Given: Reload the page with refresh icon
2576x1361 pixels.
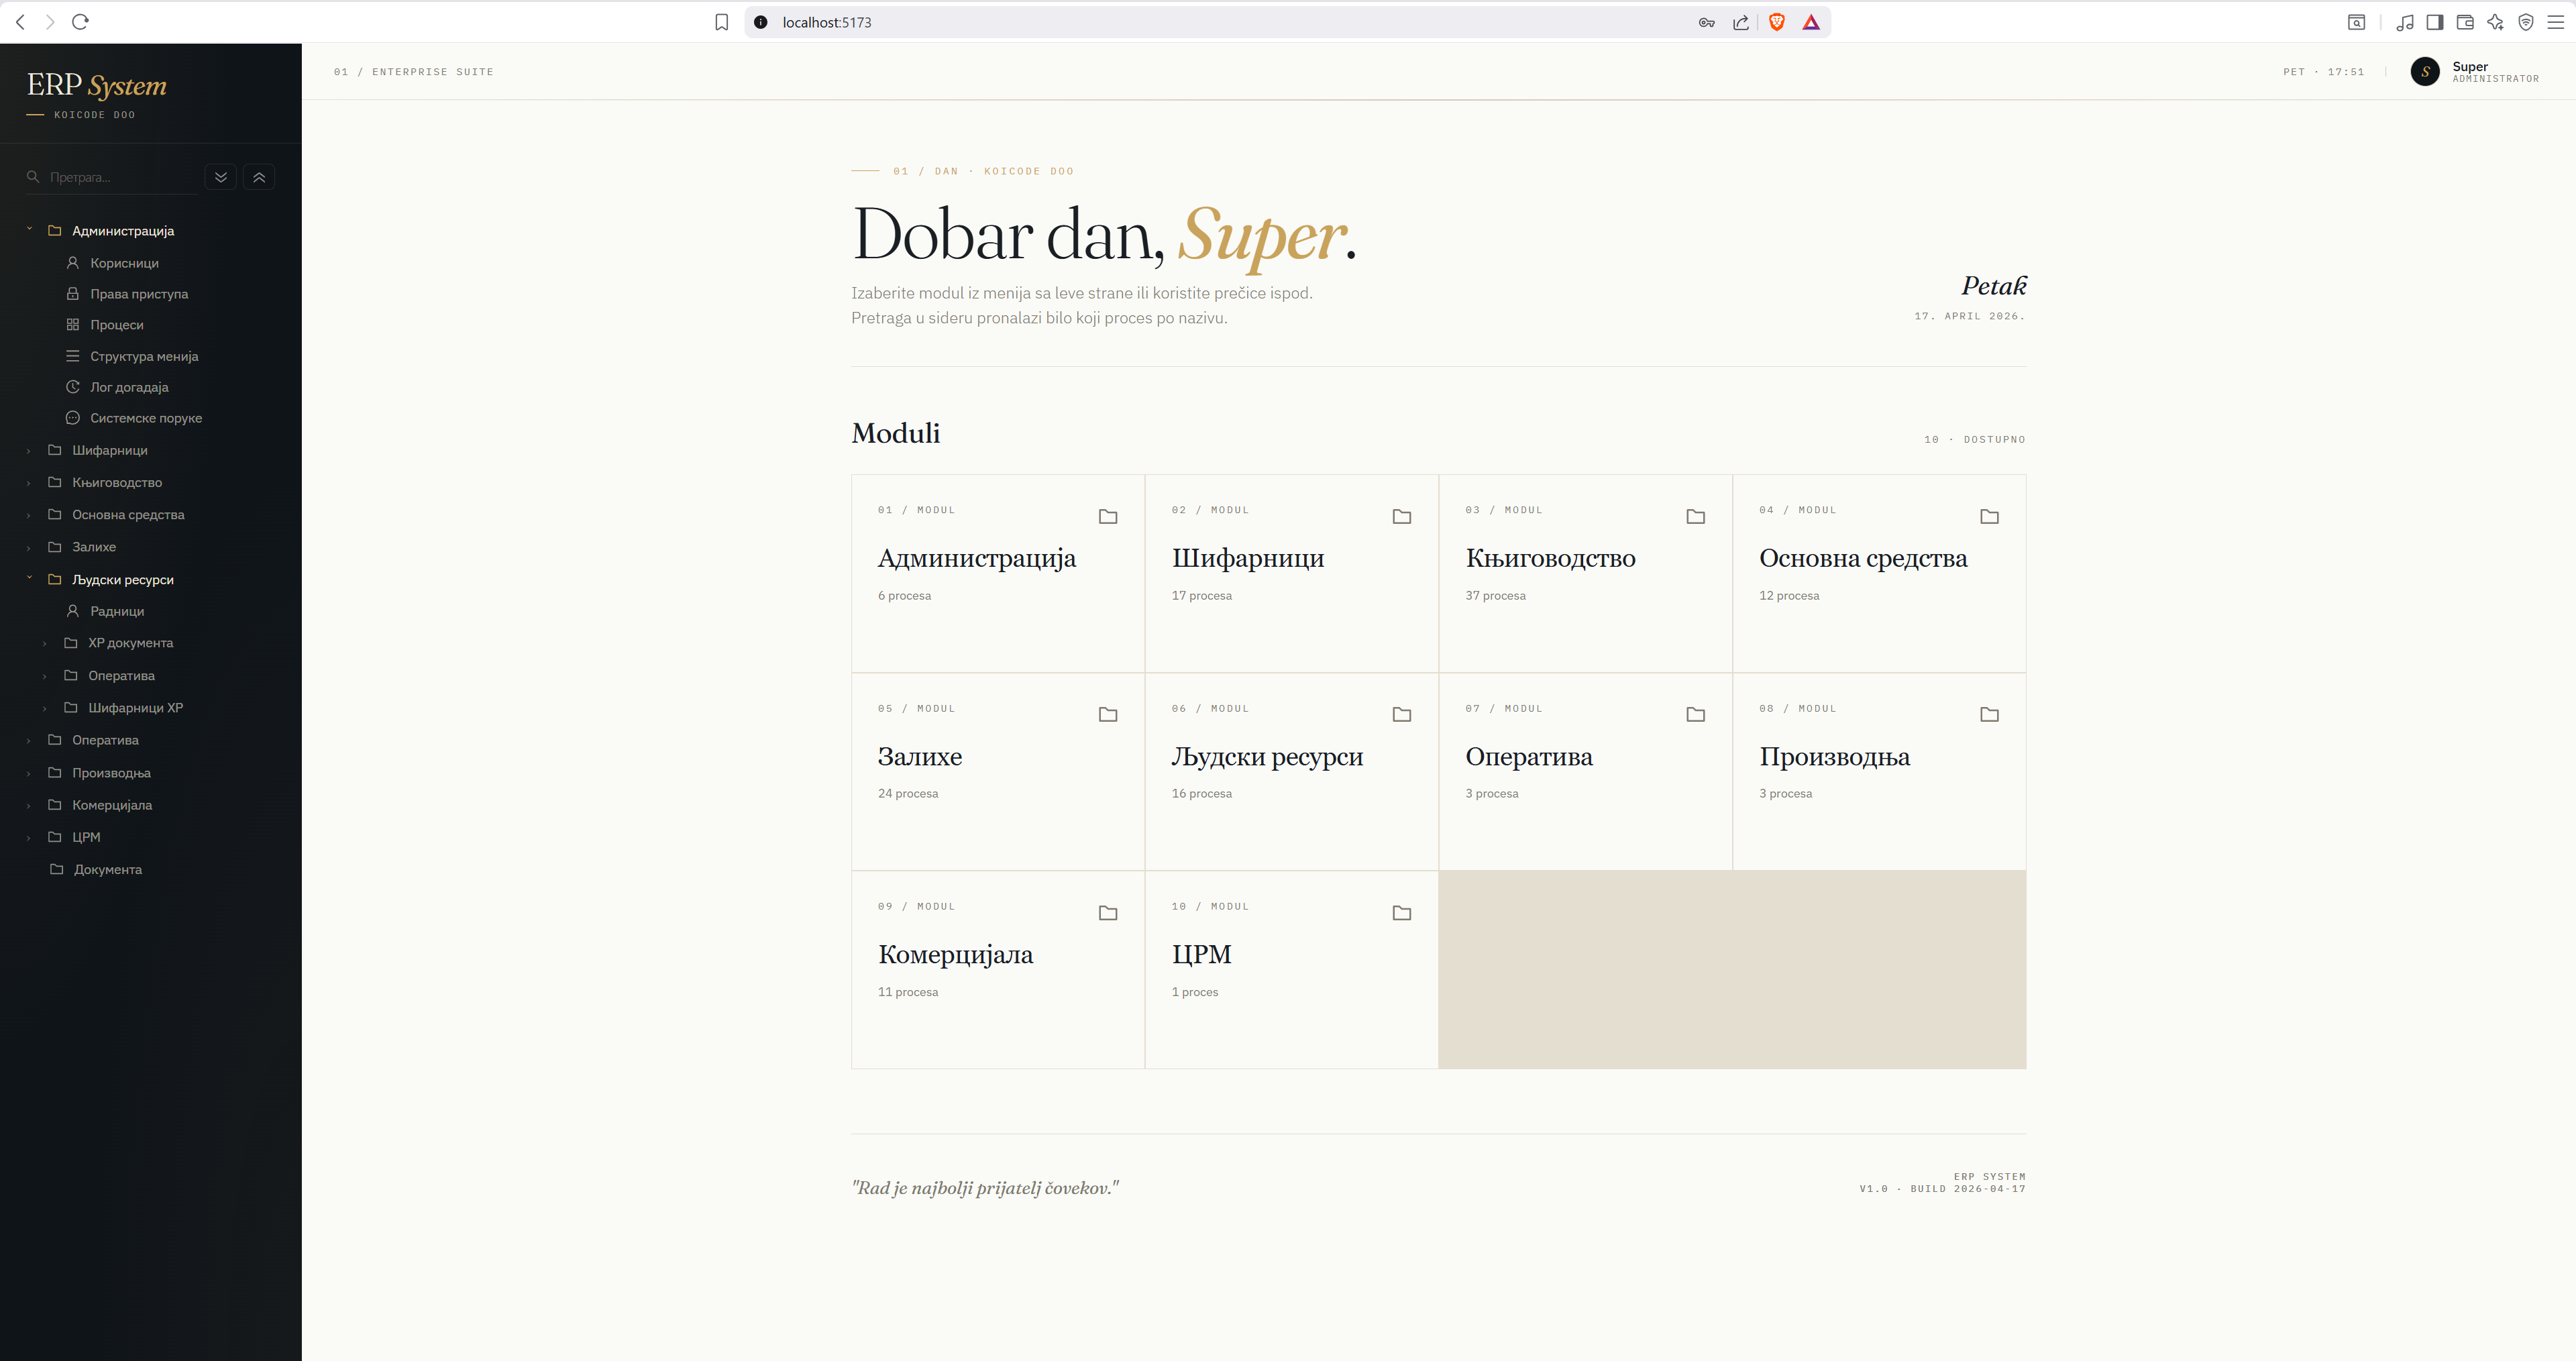Looking at the screenshot, I should [x=81, y=22].
